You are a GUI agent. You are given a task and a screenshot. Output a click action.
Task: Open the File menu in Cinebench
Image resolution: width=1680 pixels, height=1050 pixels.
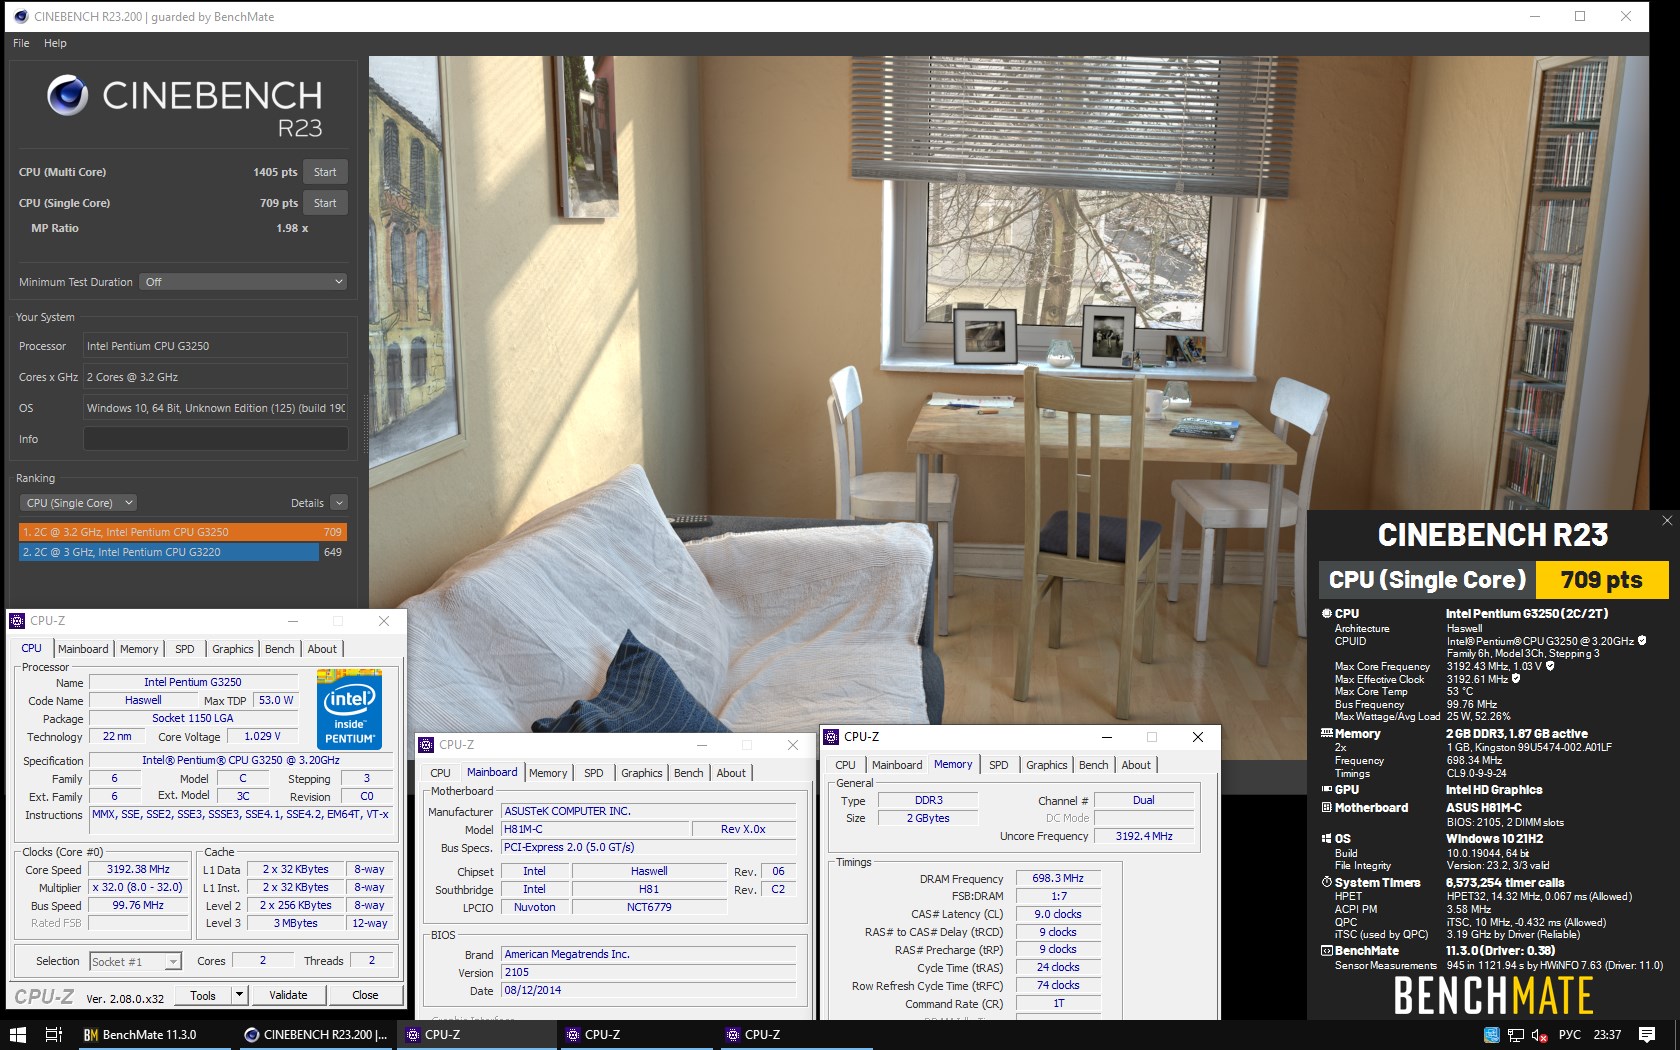(x=21, y=43)
